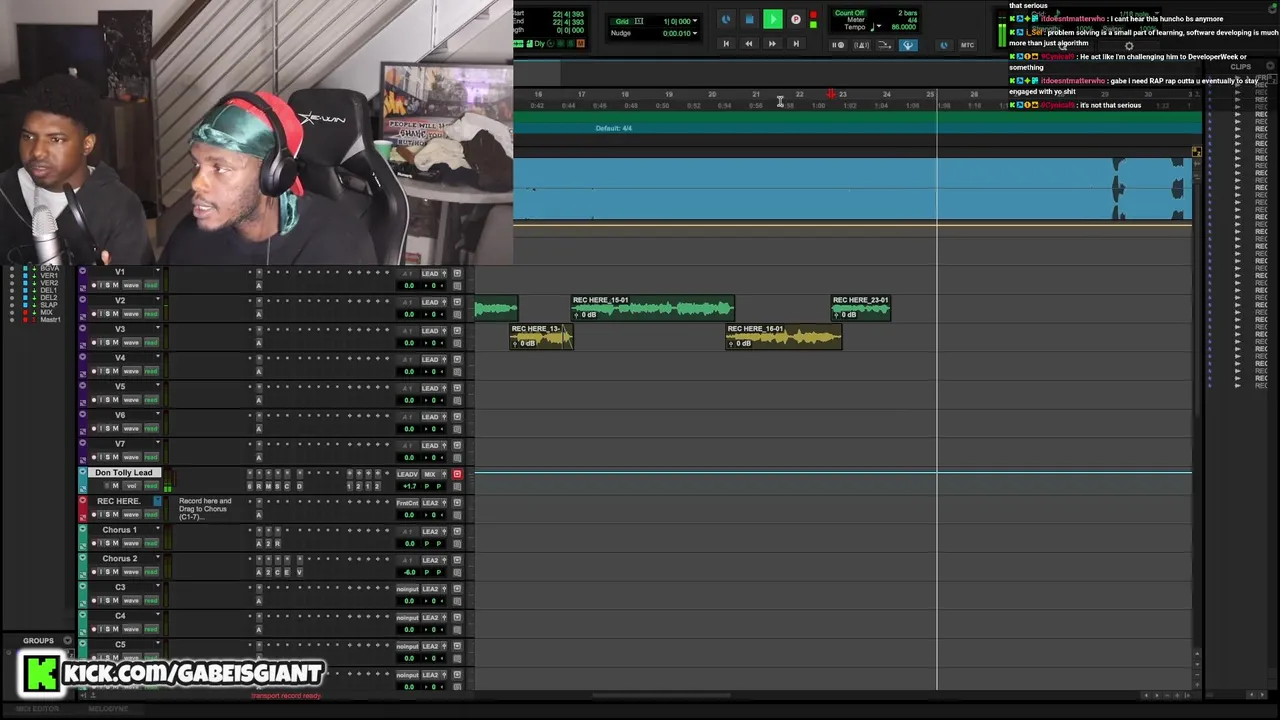The width and height of the screenshot is (1280, 720).
Task: Toggle the Metronome click button
Action: pos(861,45)
